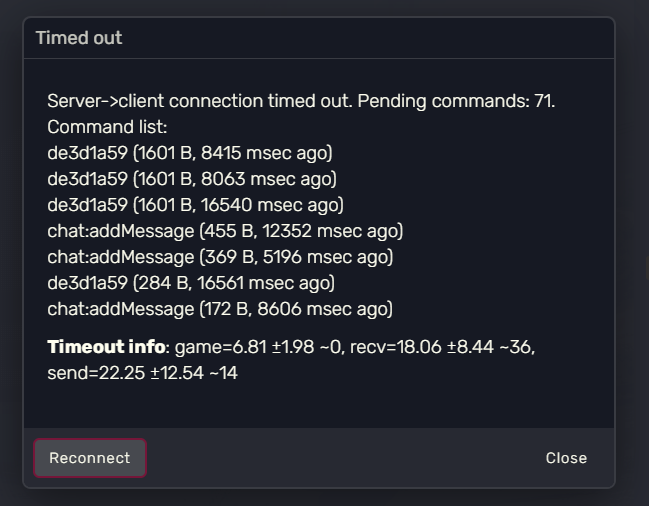Select the 369 B chat:addMessage entry
This screenshot has height=506, width=649.
[220, 257]
